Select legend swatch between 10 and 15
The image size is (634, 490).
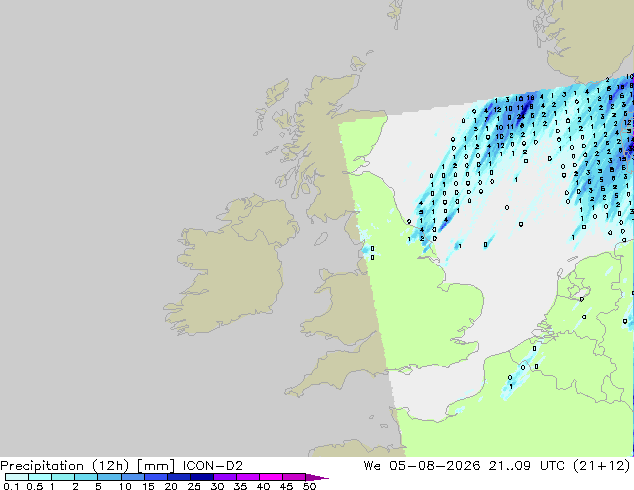(x=132, y=477)
